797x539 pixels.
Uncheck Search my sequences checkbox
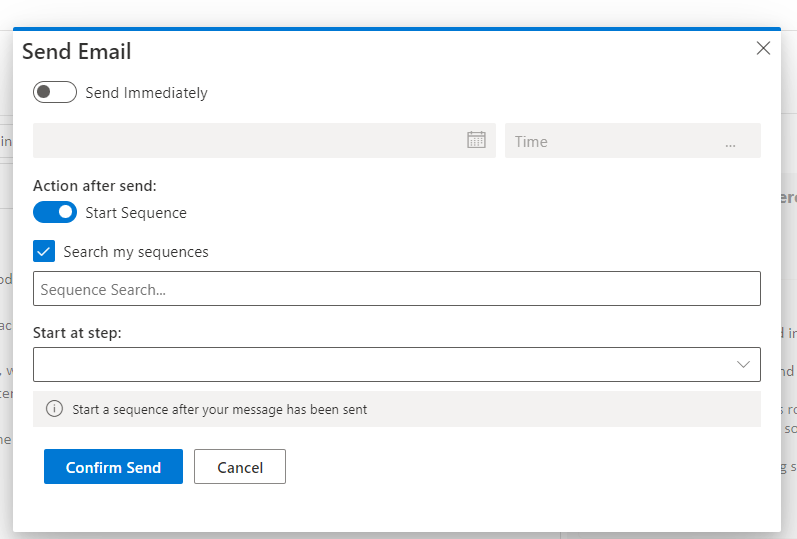pyautogui.click(x=44, y=251)
